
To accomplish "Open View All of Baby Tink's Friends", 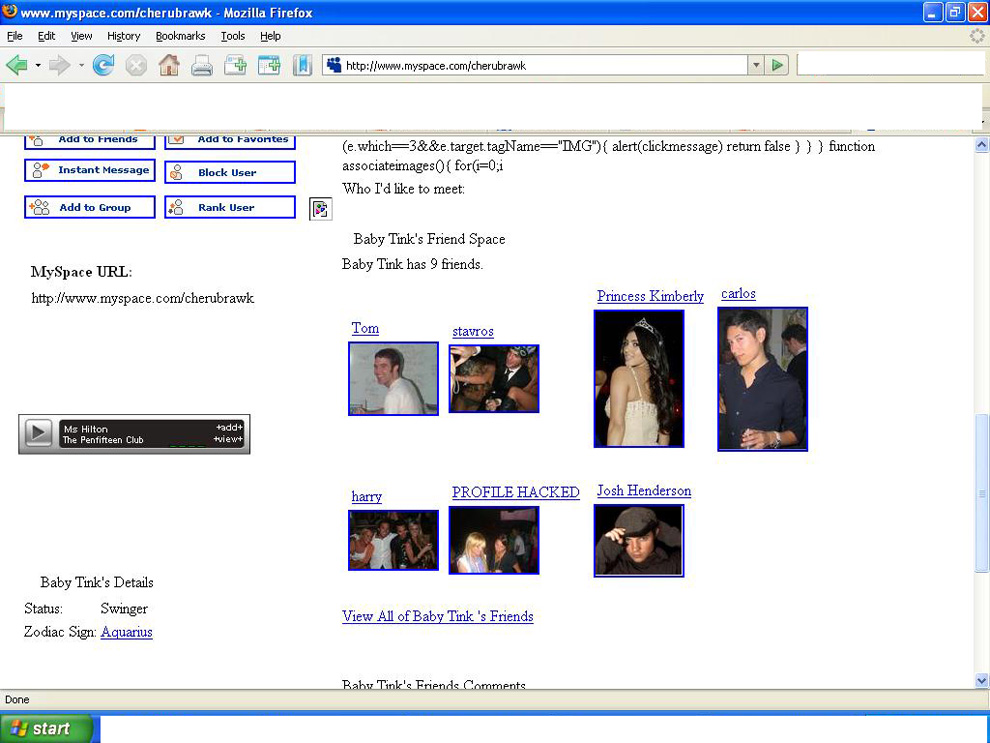I will [438, 616].
